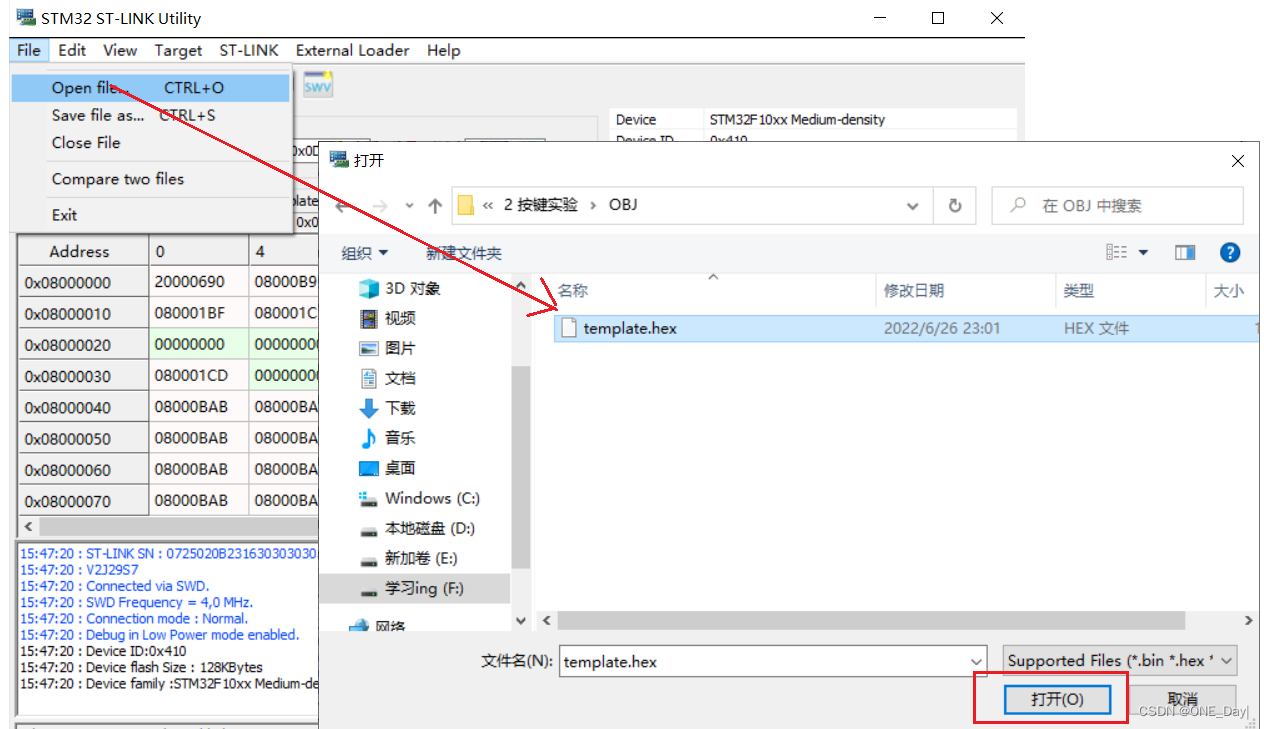1264x729 pixels.
Task: Open the Target menu
Action: click(178, 50)
